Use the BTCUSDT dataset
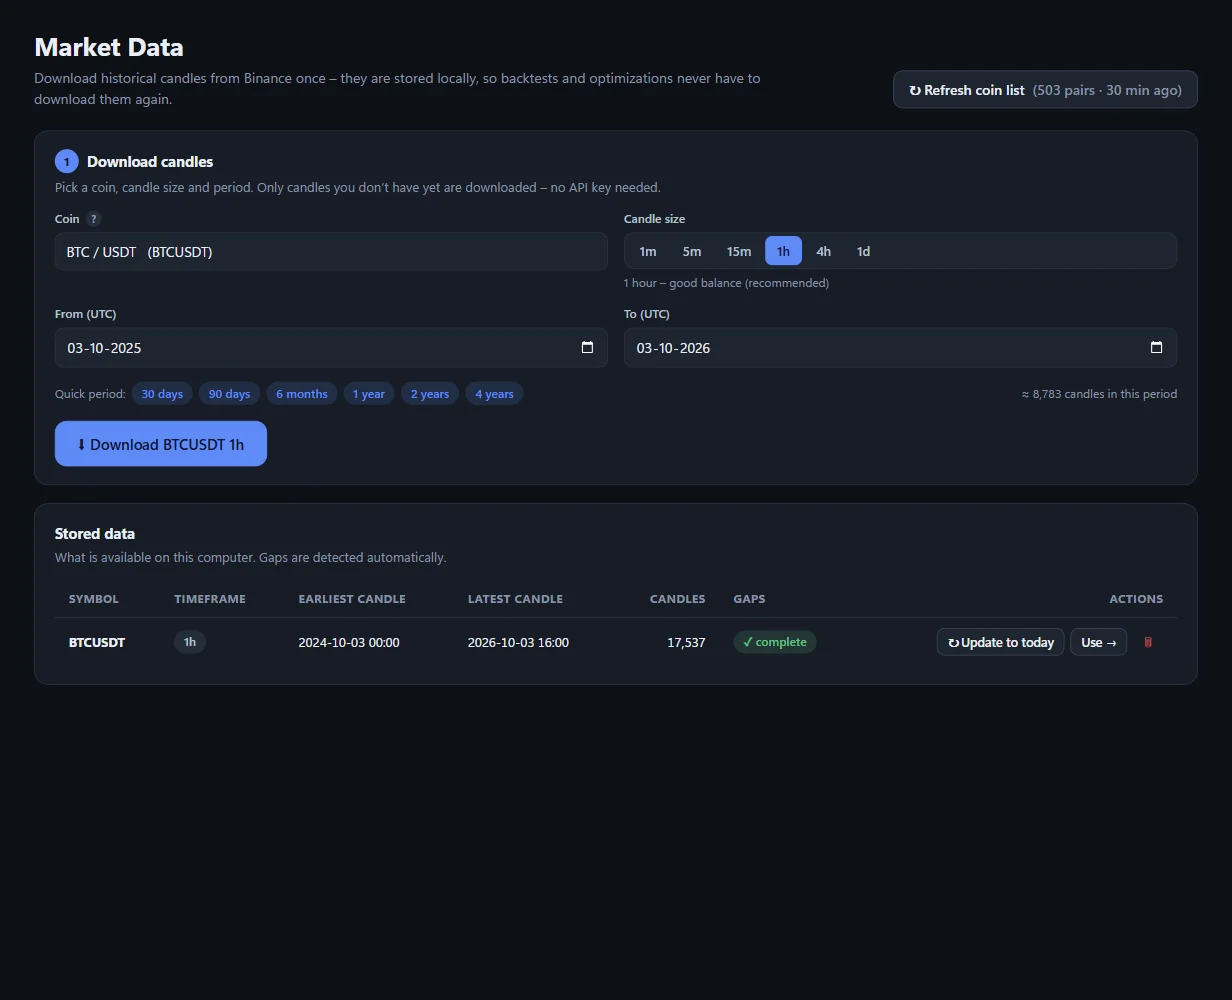The height and width of the screenshot is (1000, 1232). (x=1098, y=642)
